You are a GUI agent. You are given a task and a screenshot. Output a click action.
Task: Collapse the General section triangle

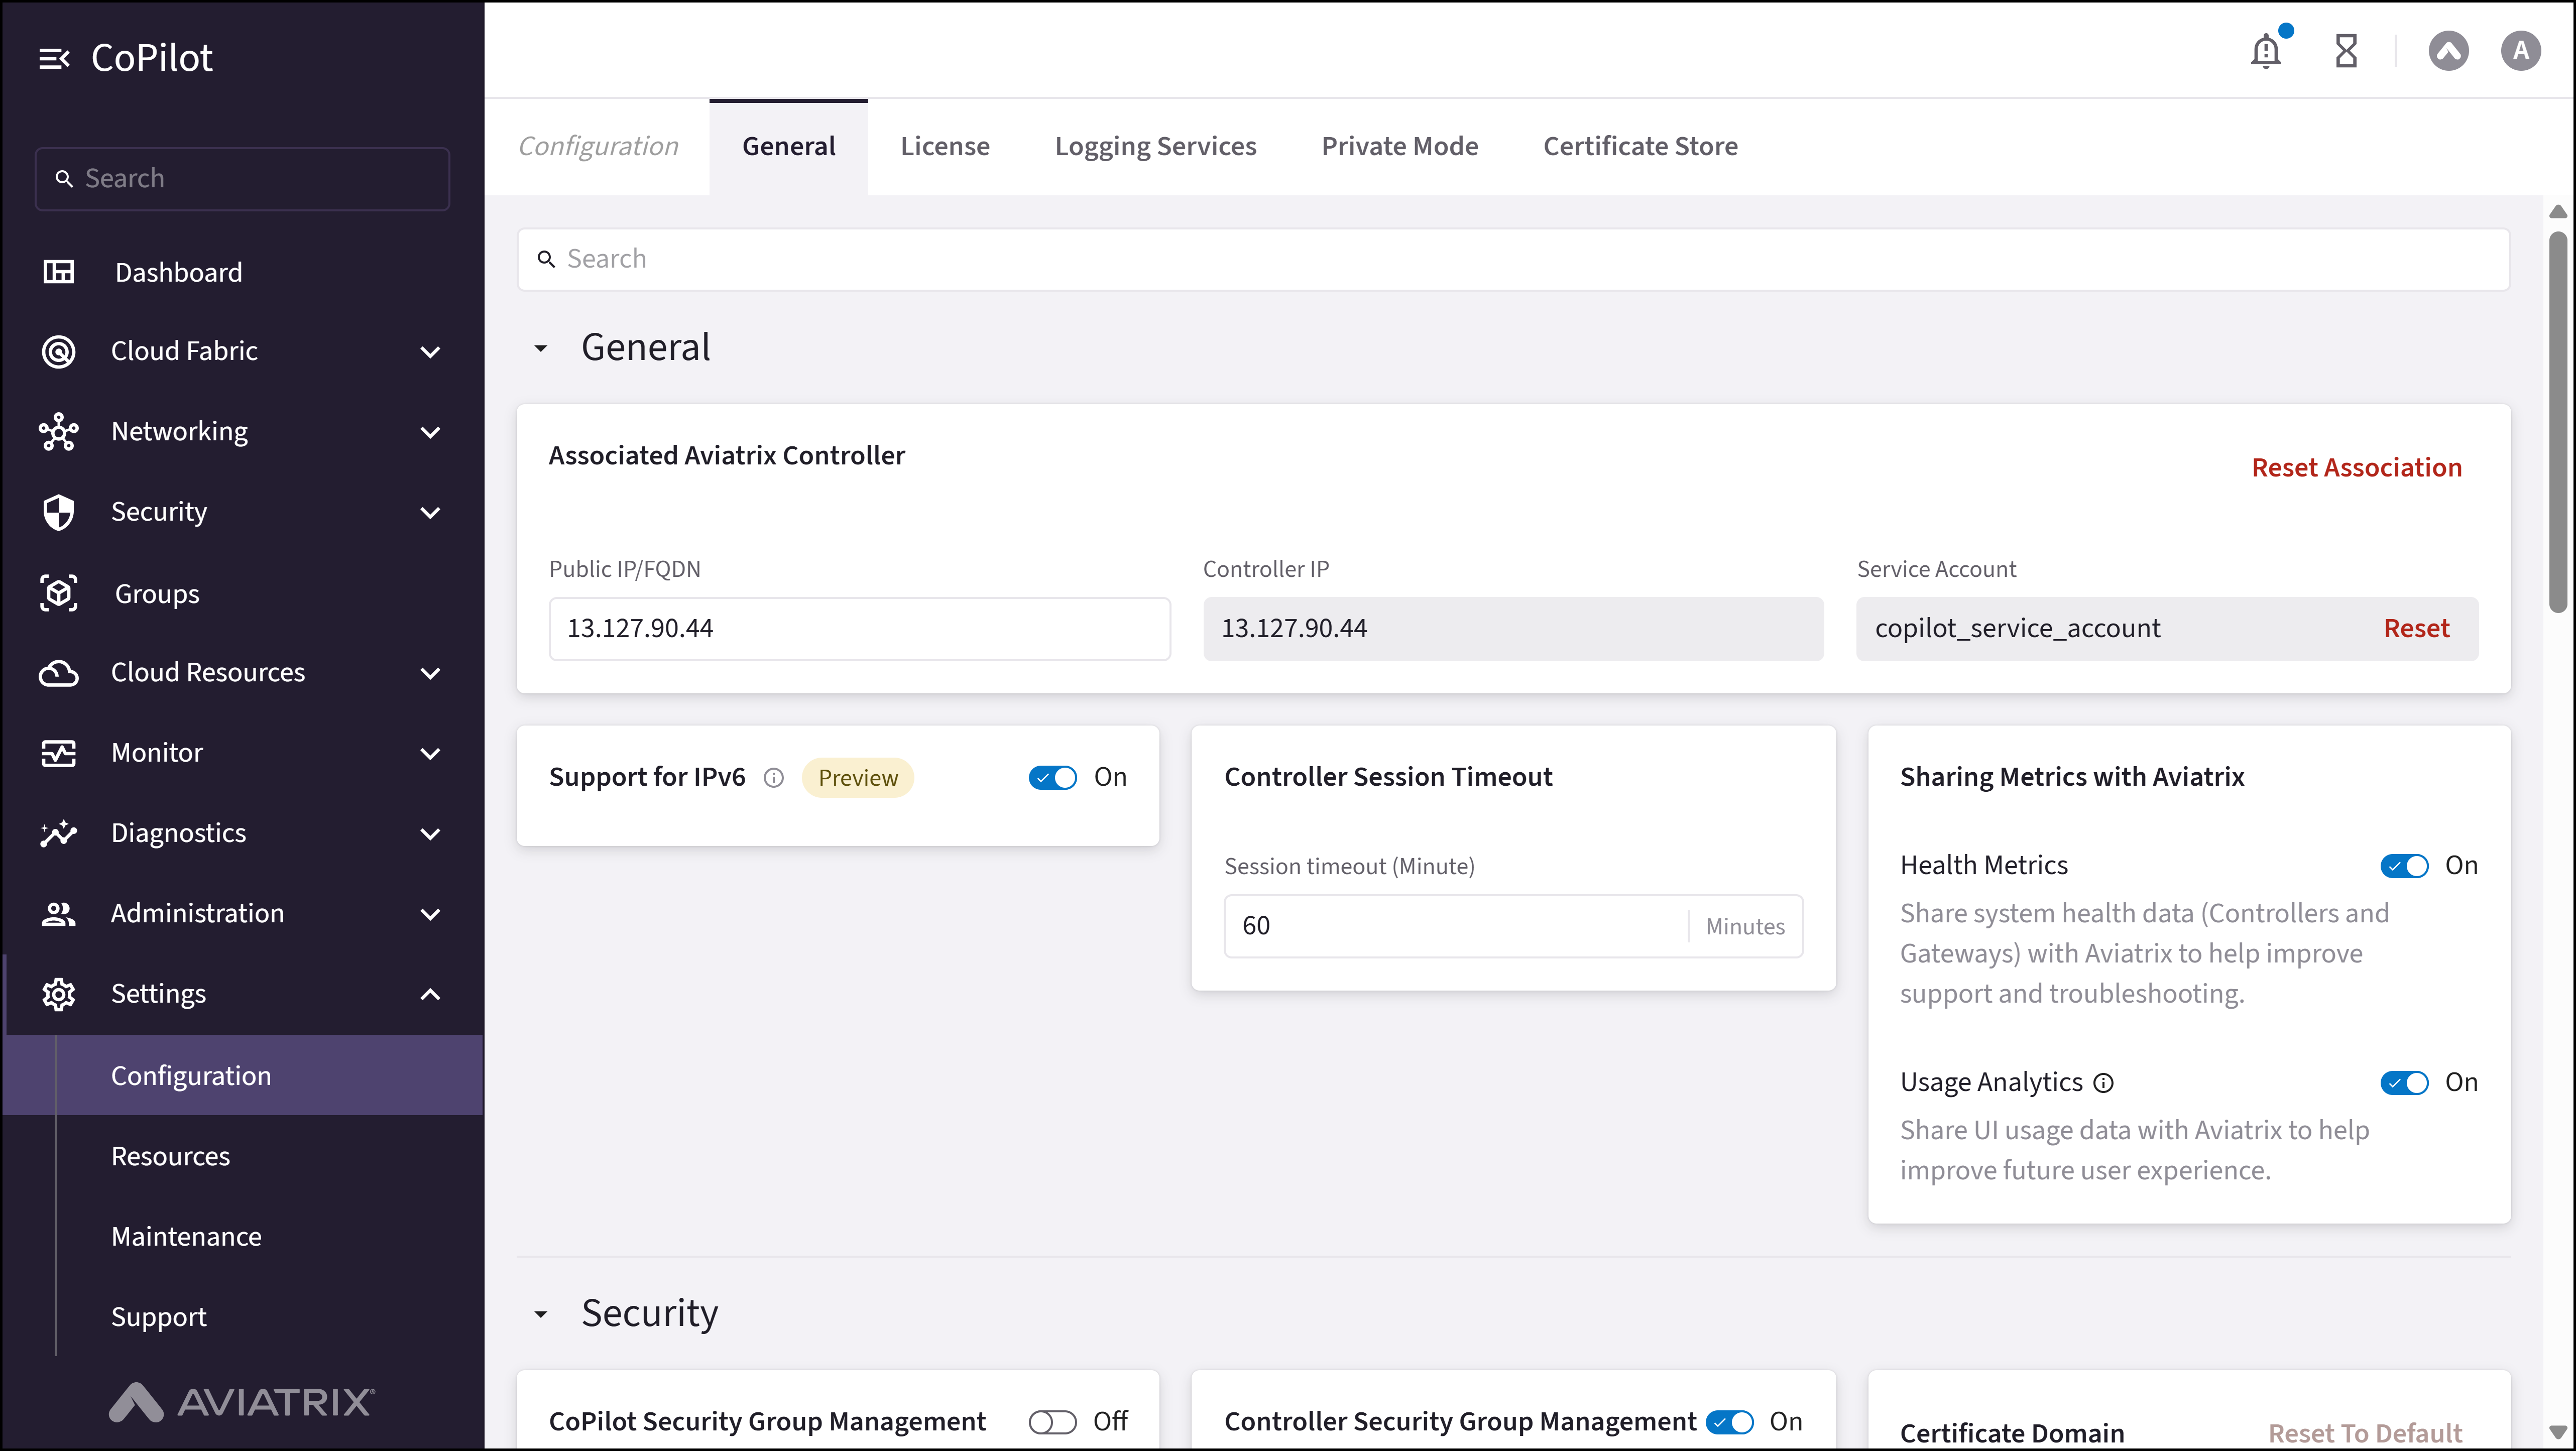[541, 349]
